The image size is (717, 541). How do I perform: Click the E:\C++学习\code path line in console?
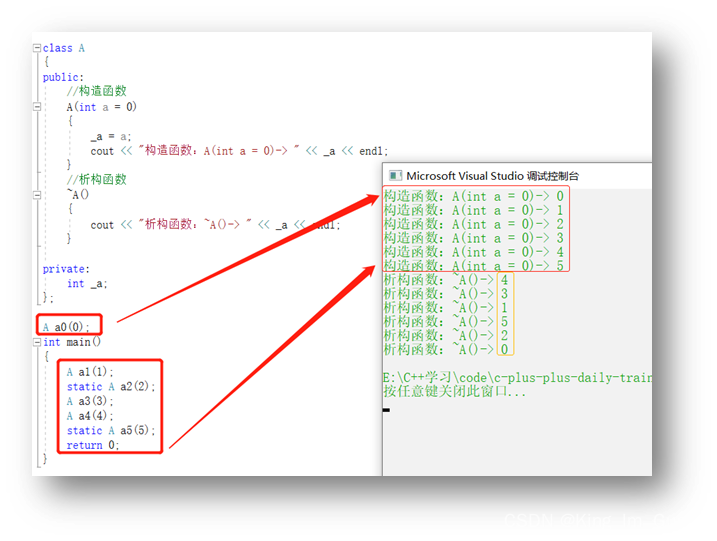(x=517, y=378)
